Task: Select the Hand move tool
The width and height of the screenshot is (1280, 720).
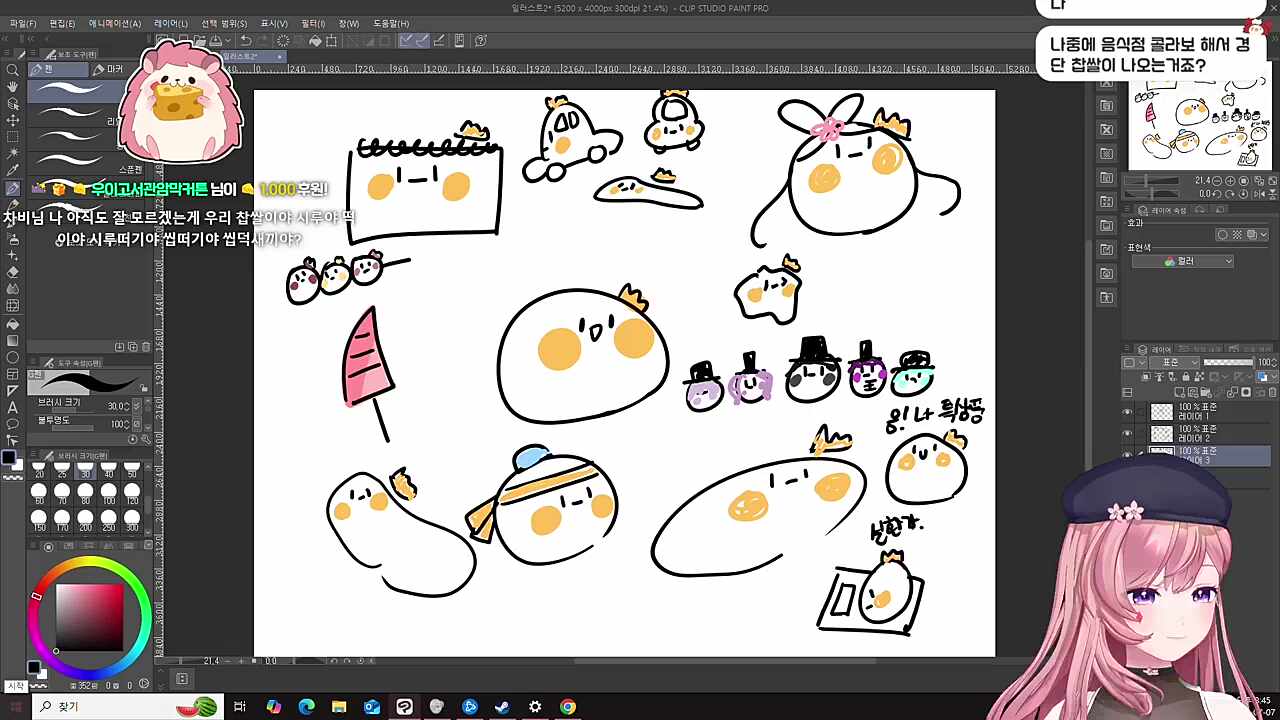Action: tap(13, 87)
